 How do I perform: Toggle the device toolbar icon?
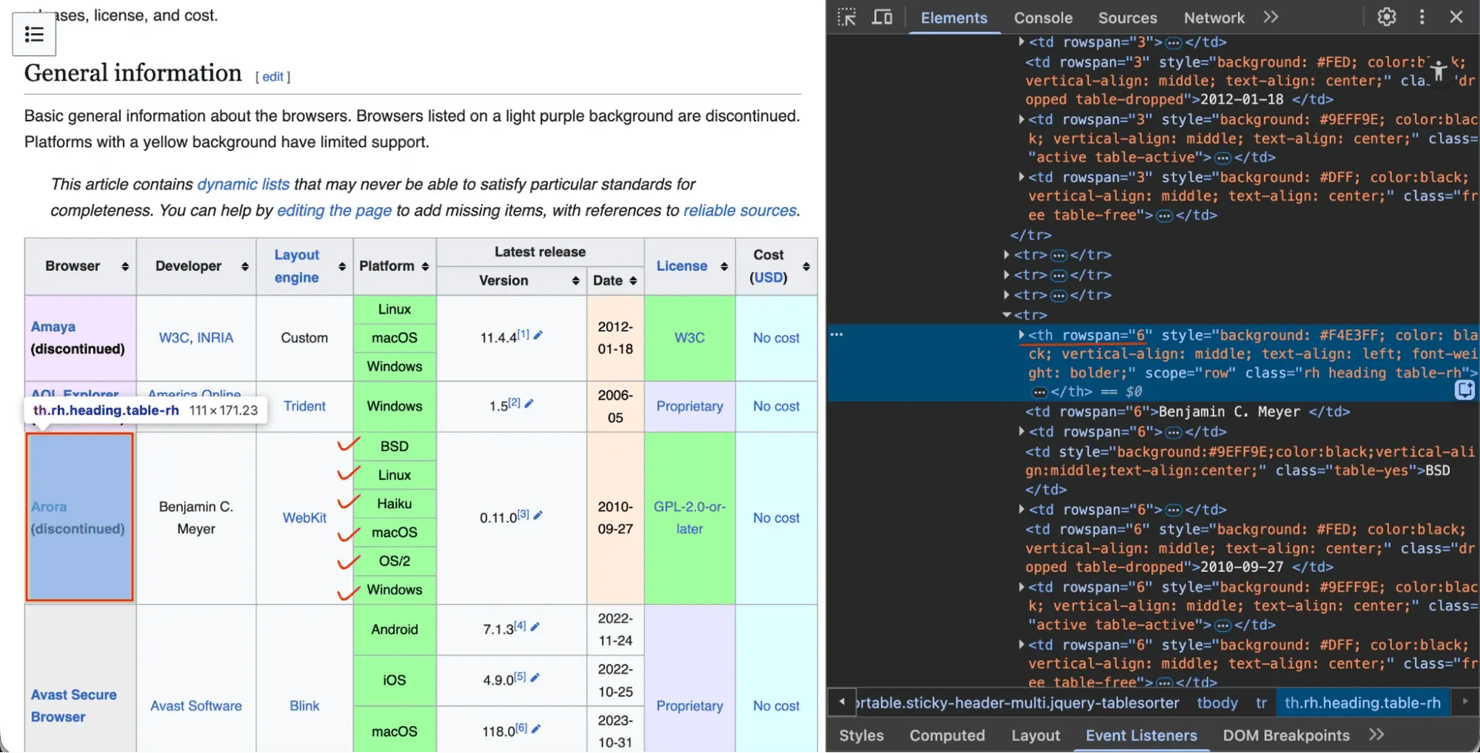(x=882, y=17)
